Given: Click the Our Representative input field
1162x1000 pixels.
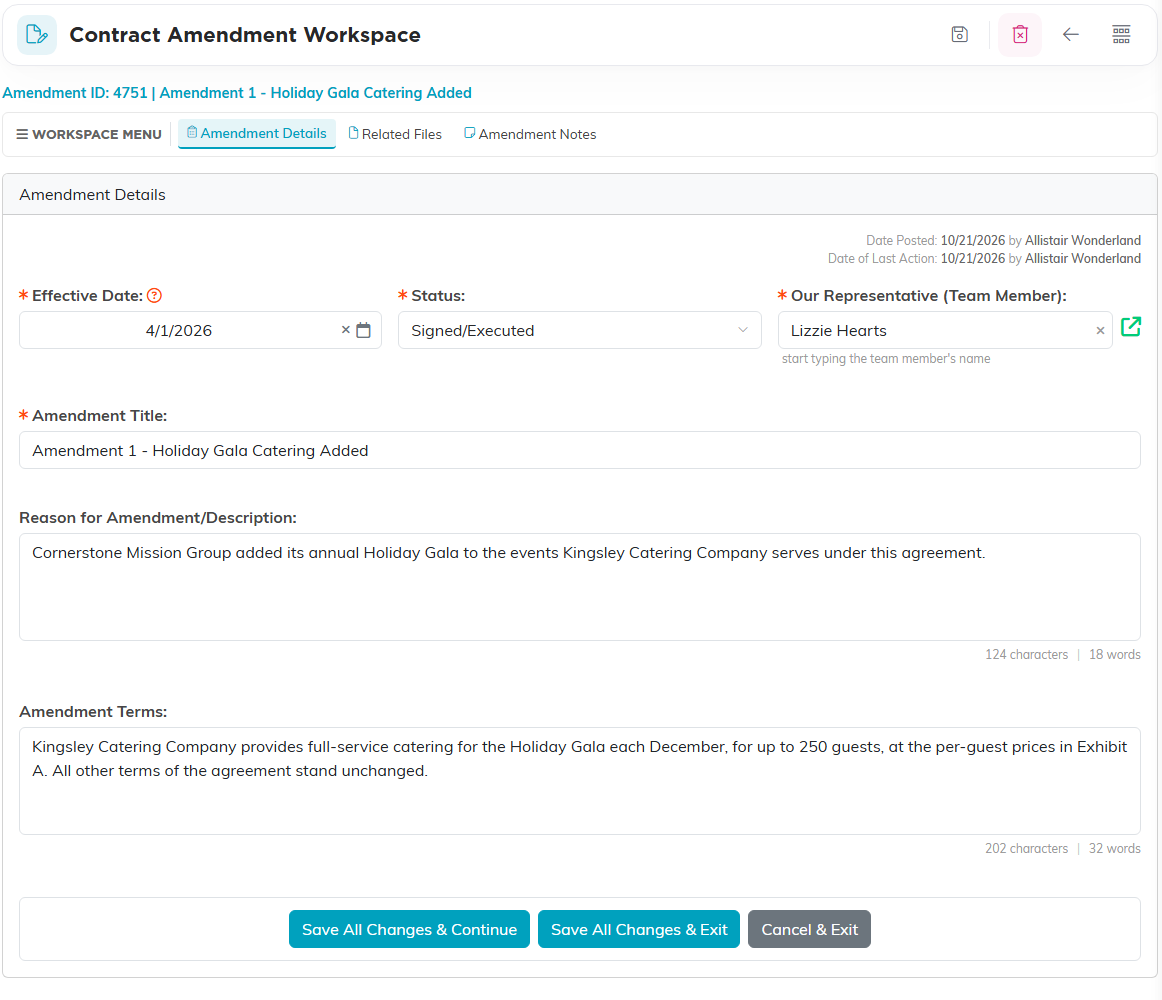Looking at the screenshot, I should (944, 330).
